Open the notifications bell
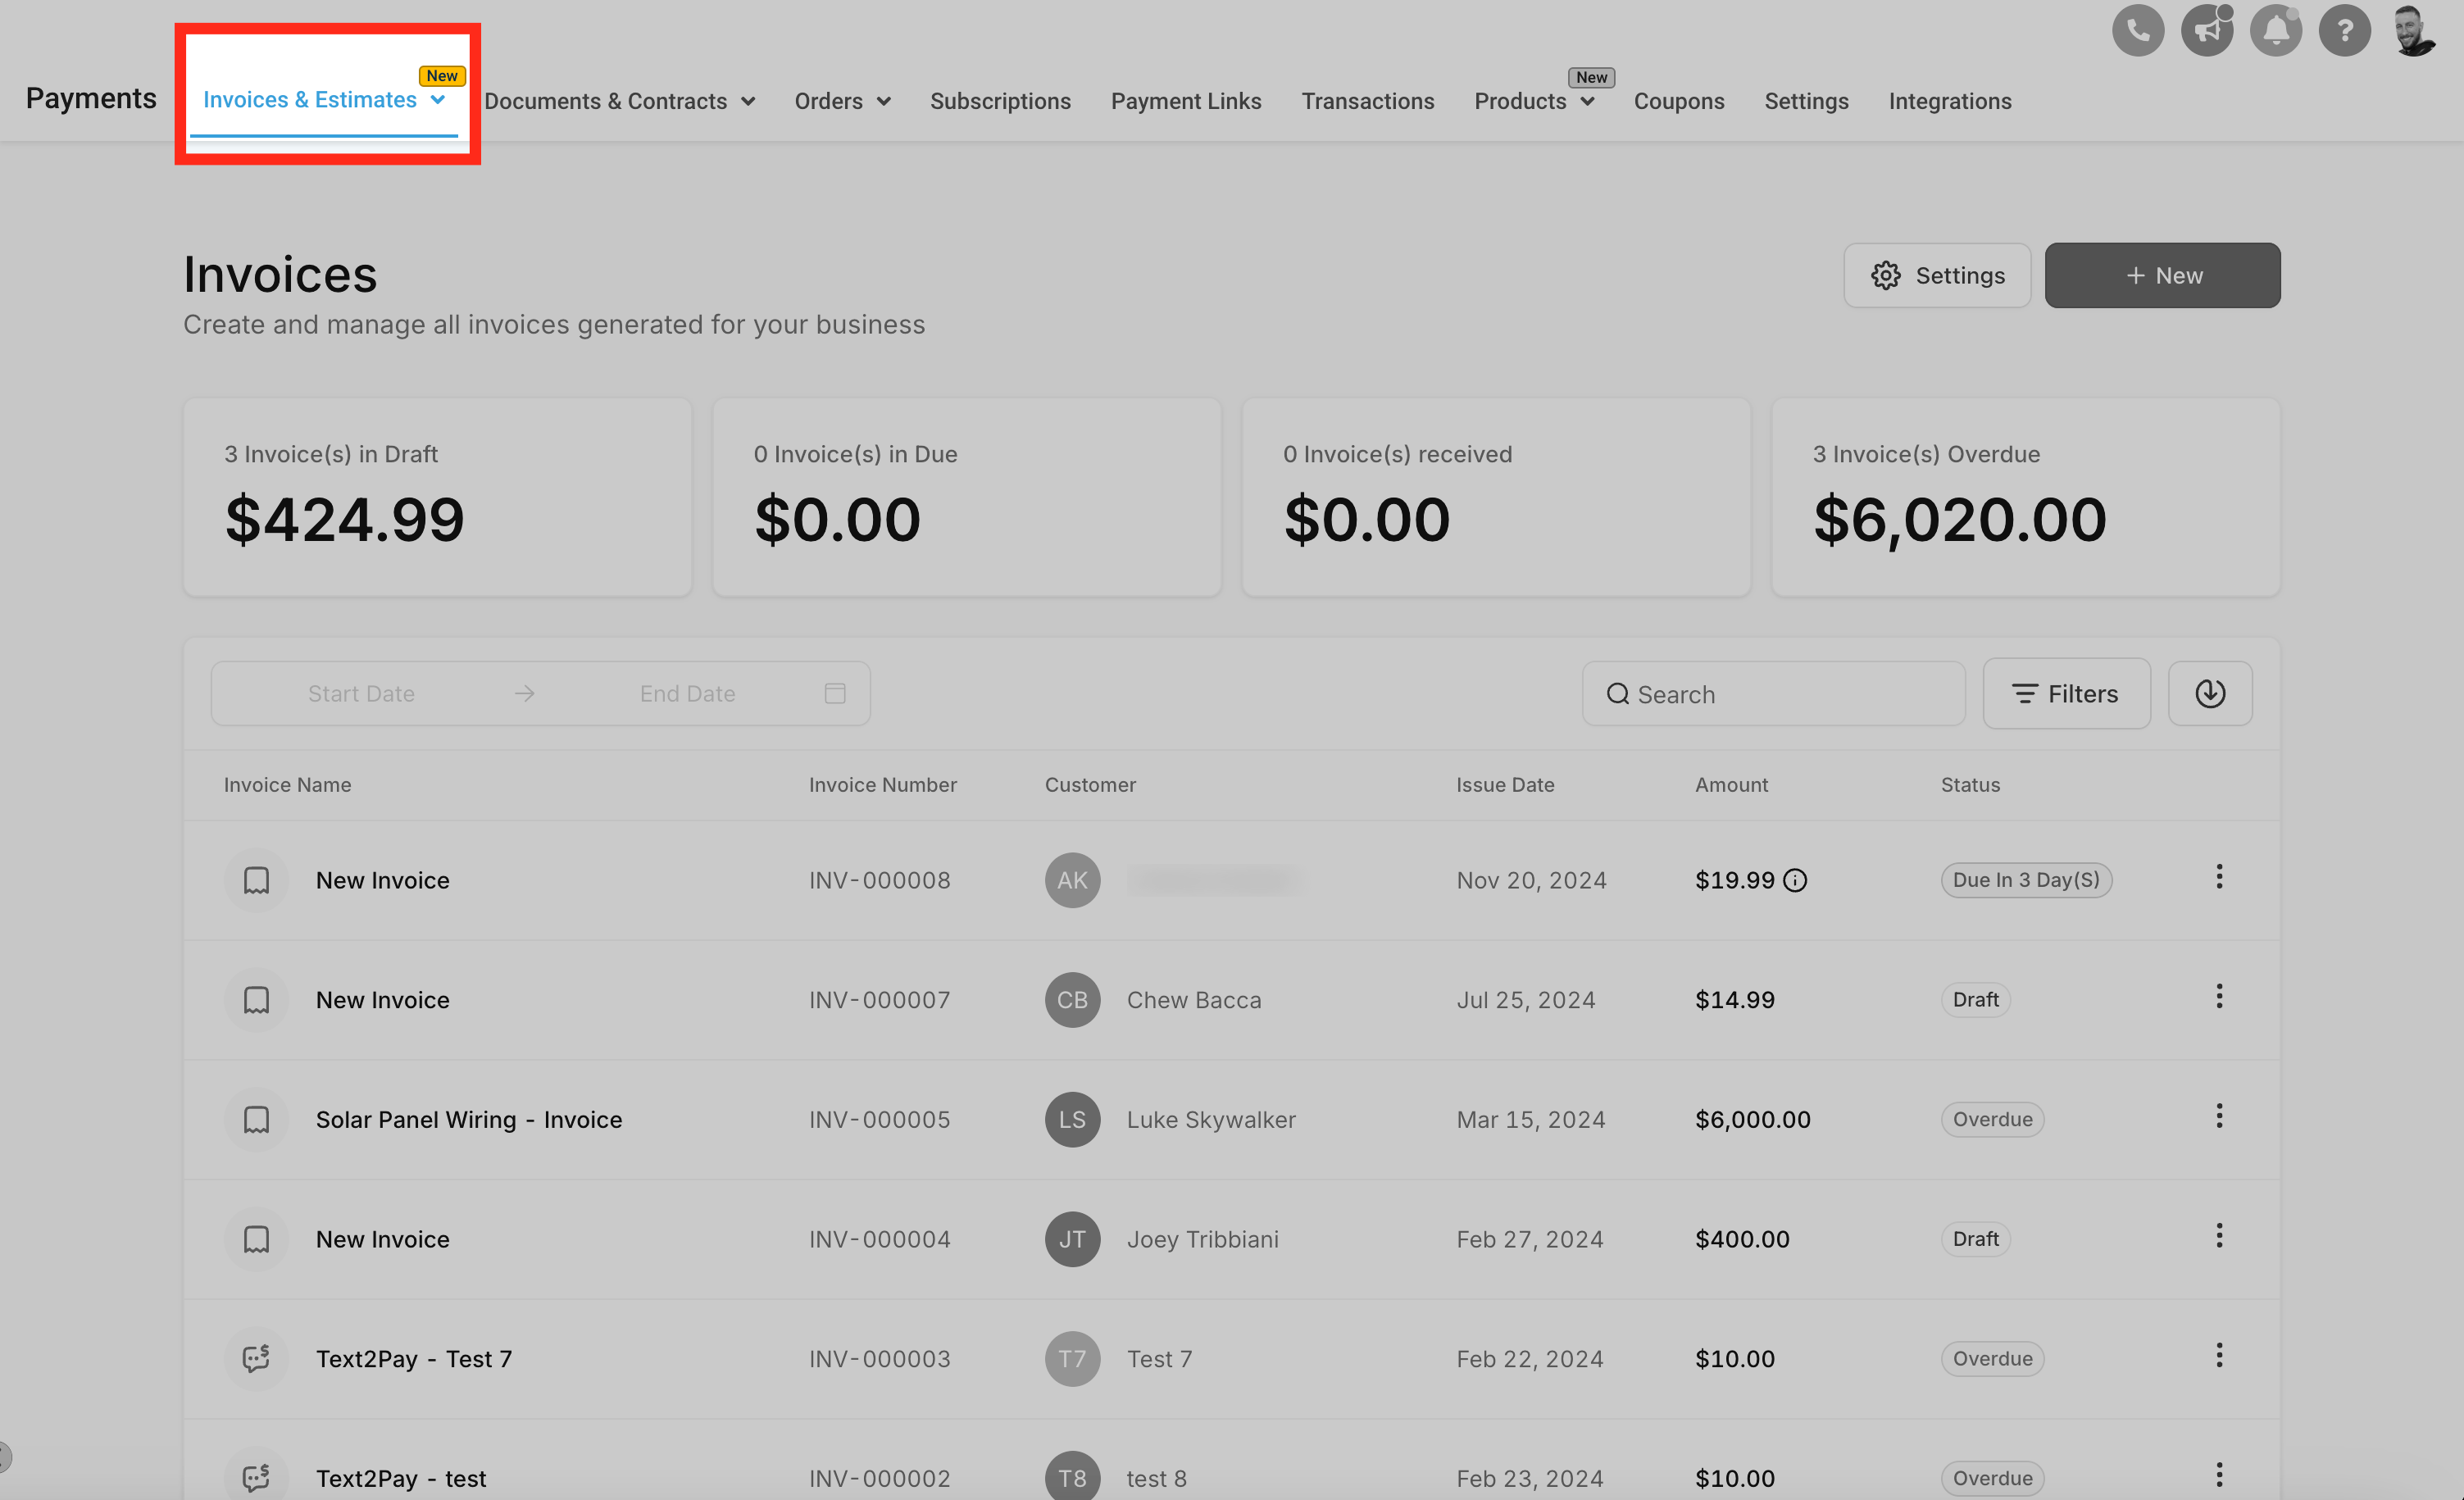 coord(2275,31)
